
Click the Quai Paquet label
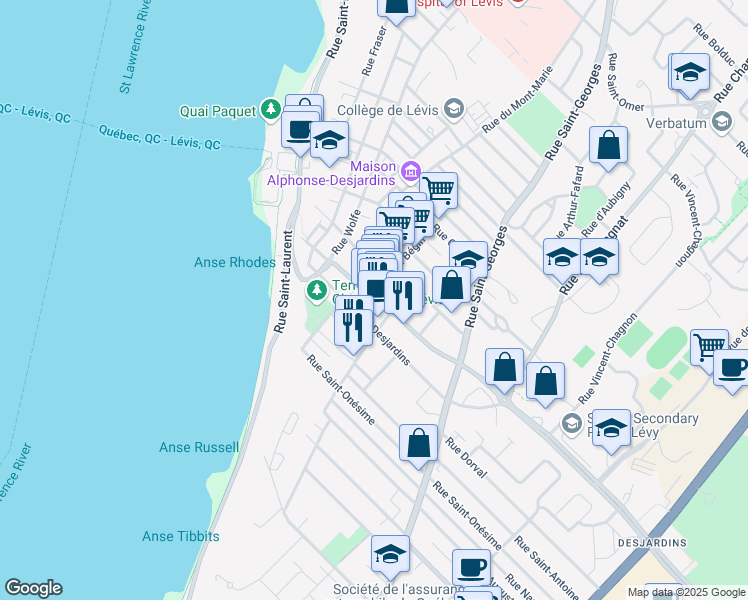[x=218, y=111]
